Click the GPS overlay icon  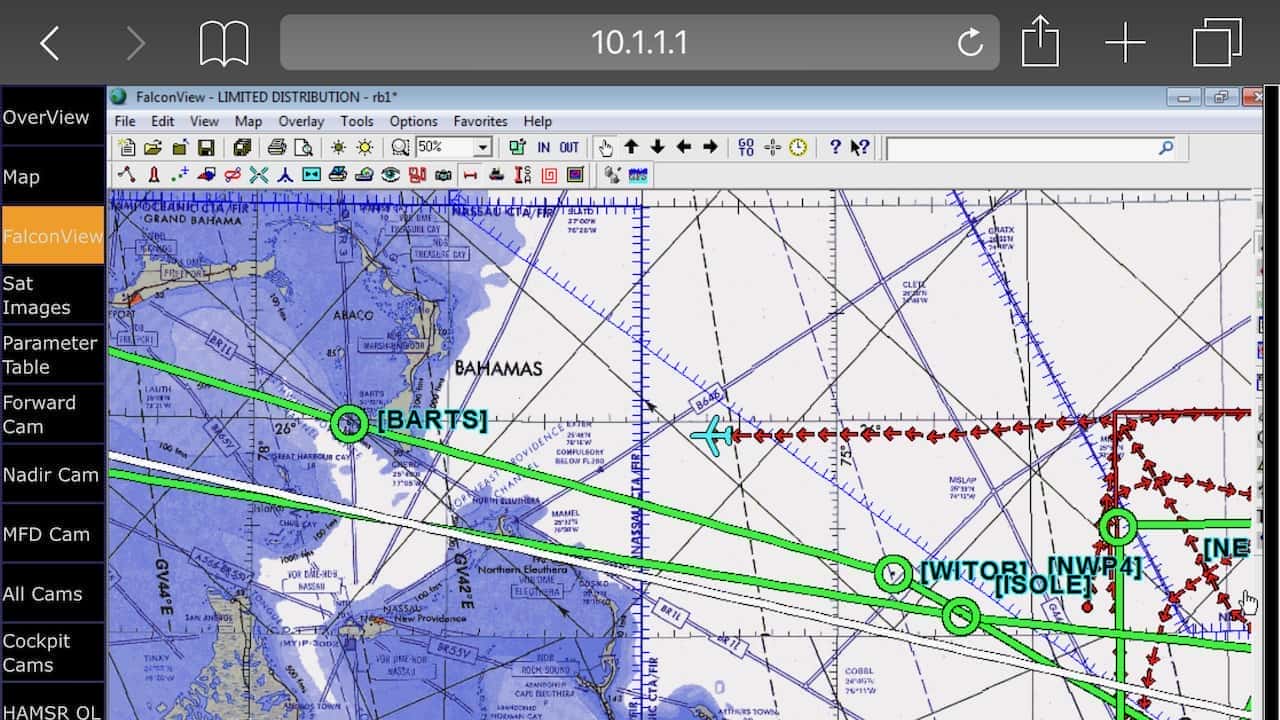click(x=638, y=175)
